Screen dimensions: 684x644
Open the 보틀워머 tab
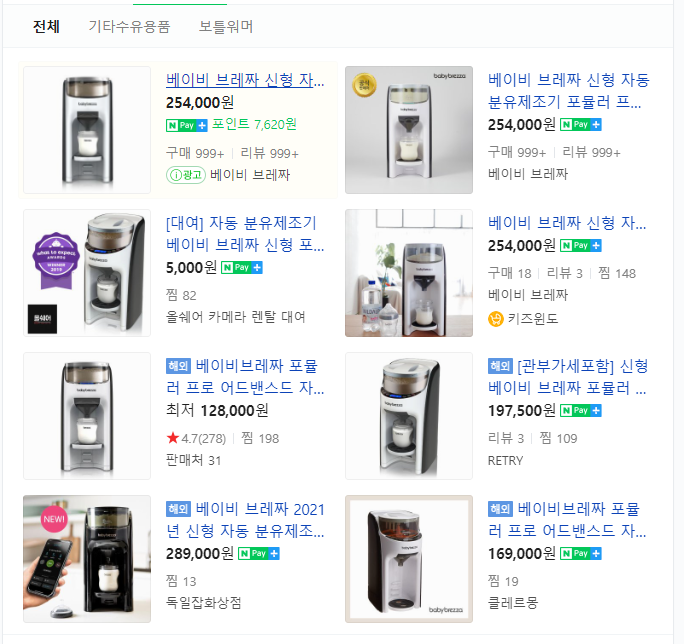(x=226, y=26)
